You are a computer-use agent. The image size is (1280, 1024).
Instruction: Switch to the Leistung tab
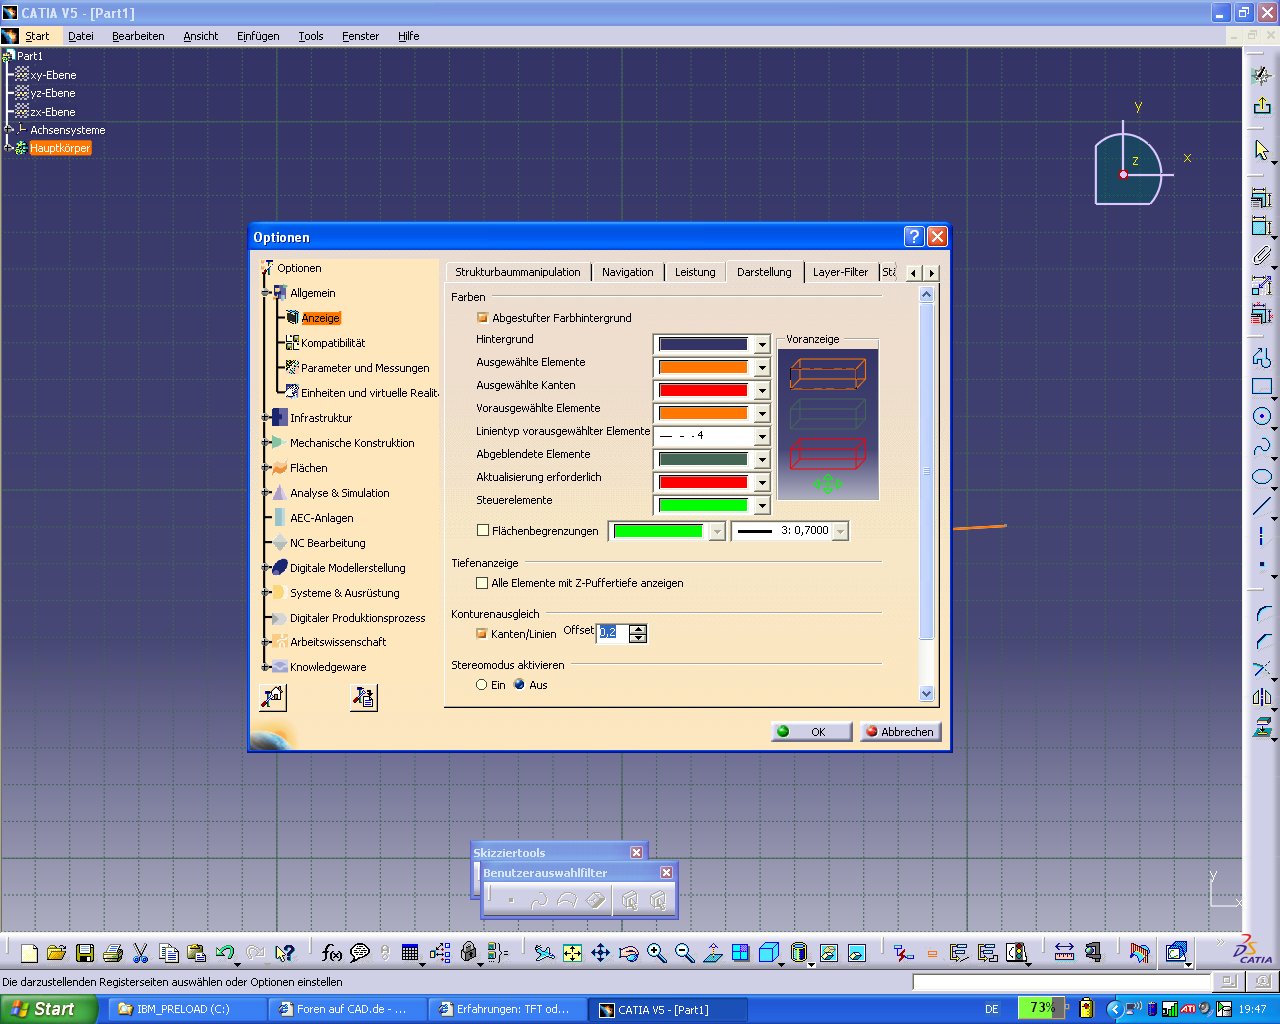point(695,272)
